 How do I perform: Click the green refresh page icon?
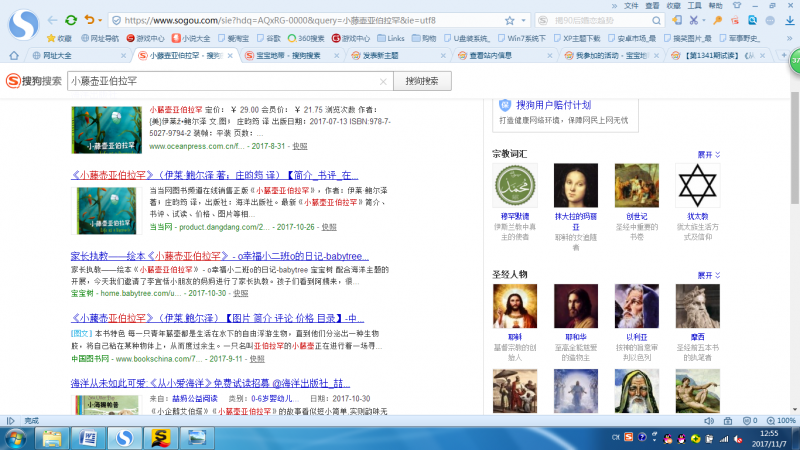(x=71, y=19)
